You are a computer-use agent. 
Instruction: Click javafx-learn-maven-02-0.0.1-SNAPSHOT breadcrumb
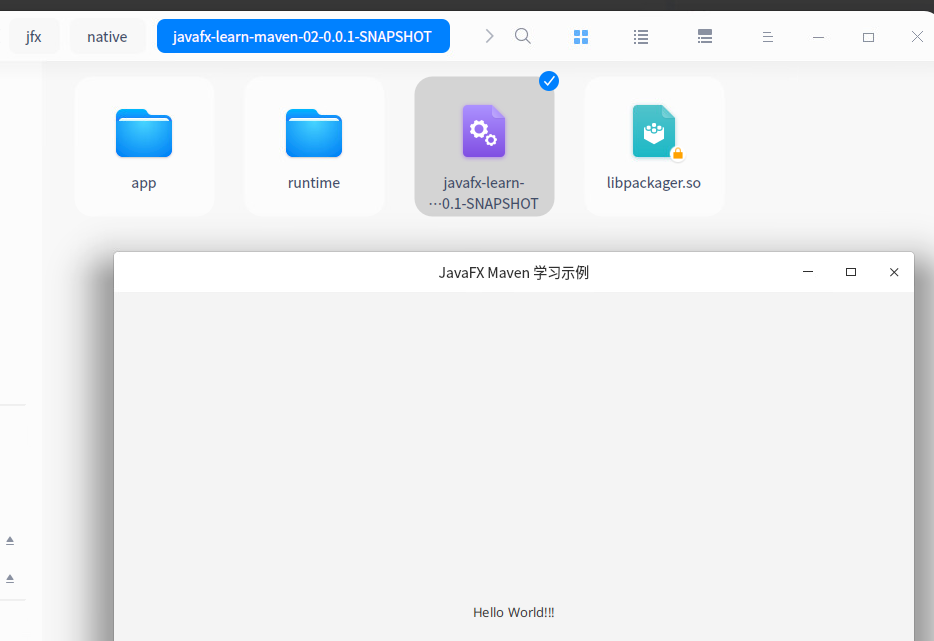click(303, 36)
